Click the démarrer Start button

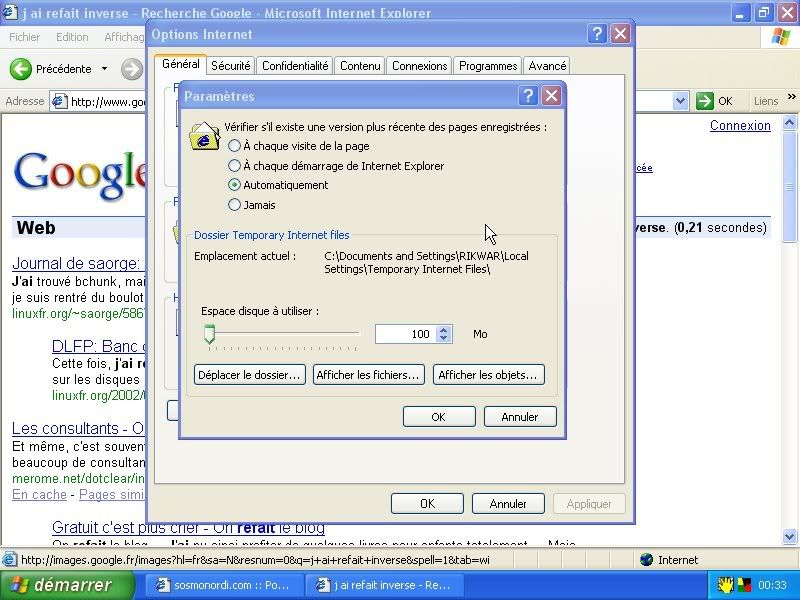click(x=67, y=585)
